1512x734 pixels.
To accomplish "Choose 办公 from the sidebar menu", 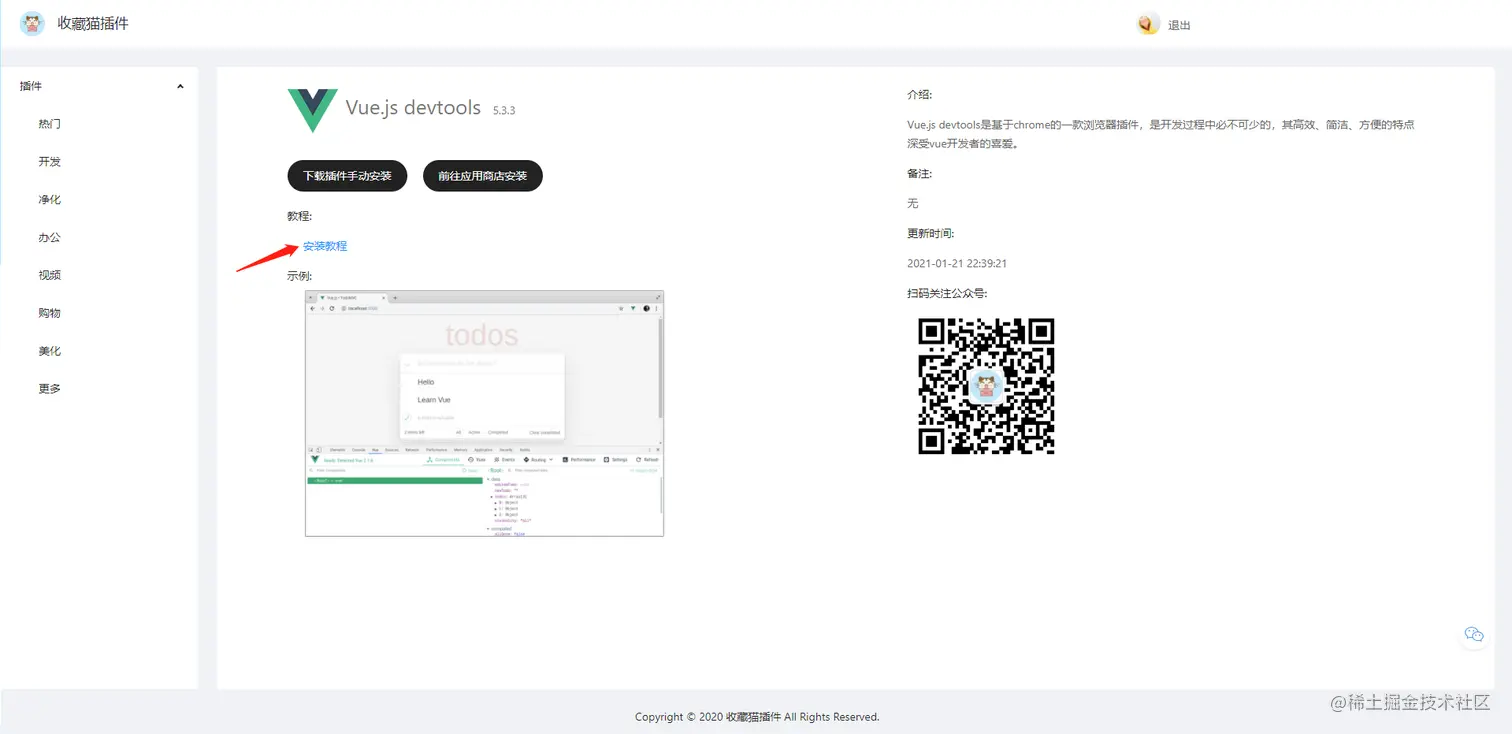I will [50, 238].
